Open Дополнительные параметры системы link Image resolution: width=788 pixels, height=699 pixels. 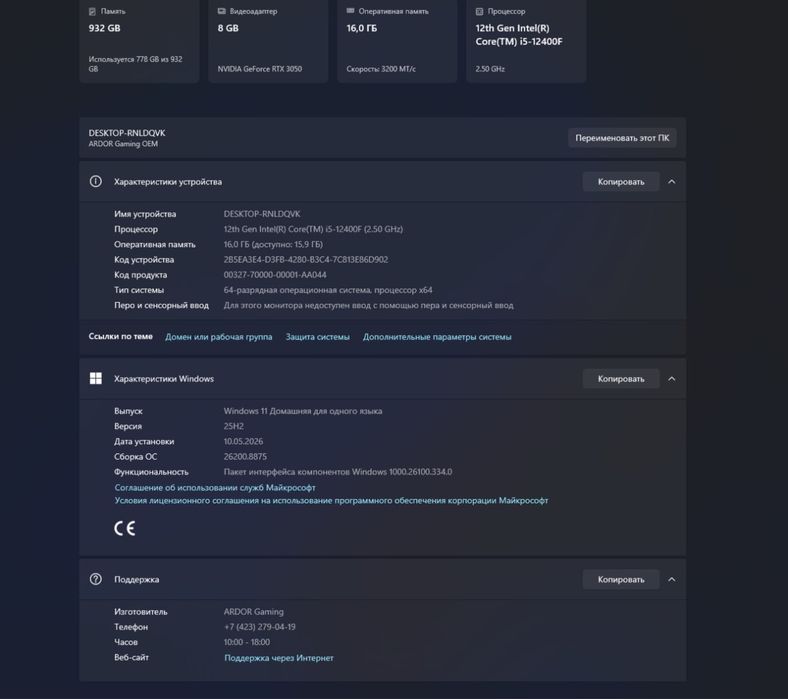[437, 337]
